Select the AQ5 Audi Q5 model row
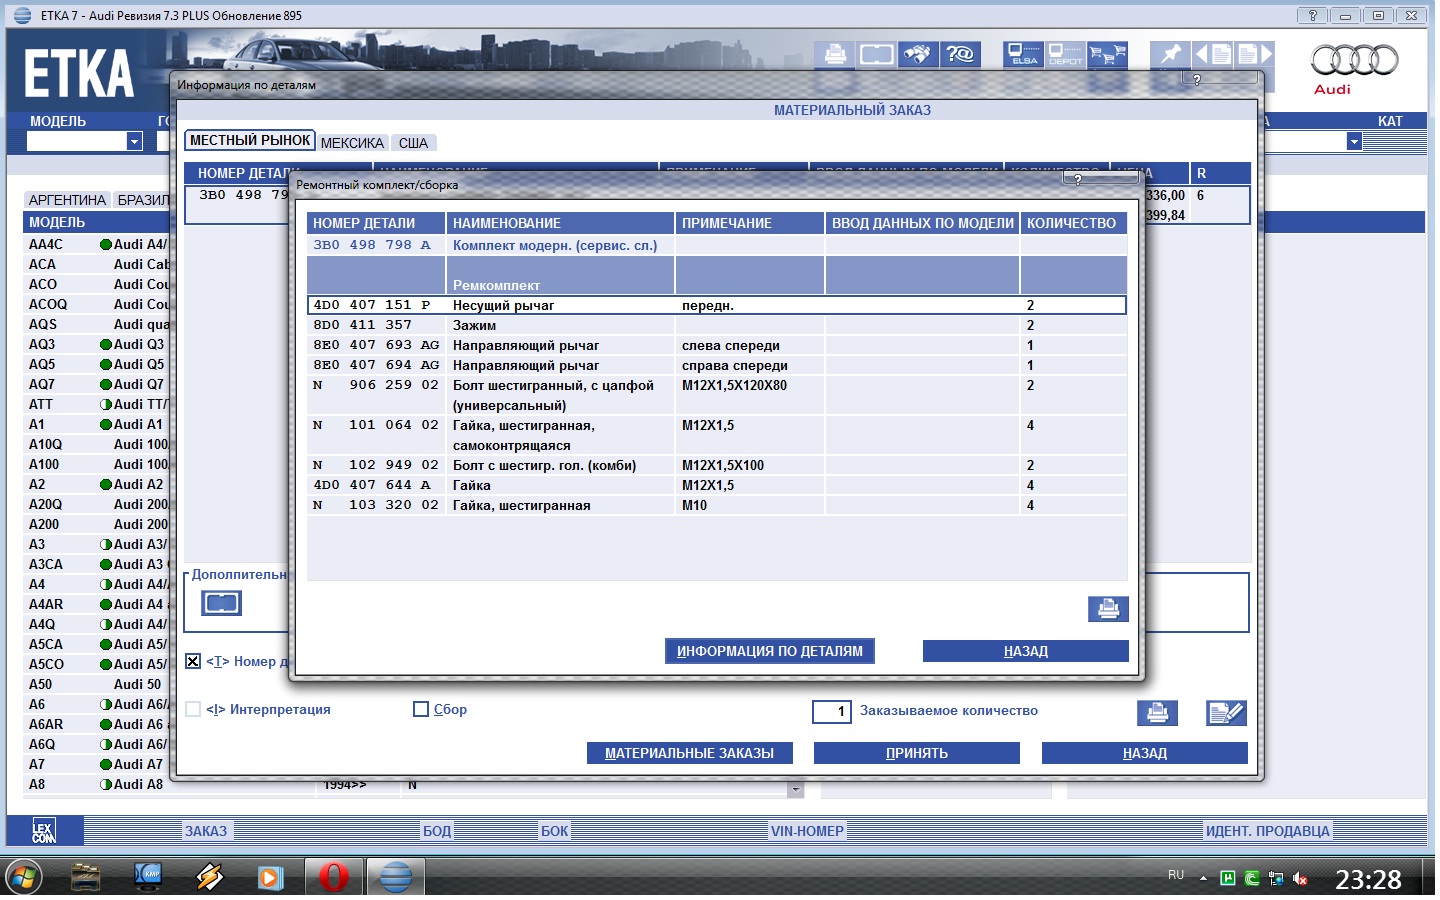The image size is (1440, 900). (97, 364)
